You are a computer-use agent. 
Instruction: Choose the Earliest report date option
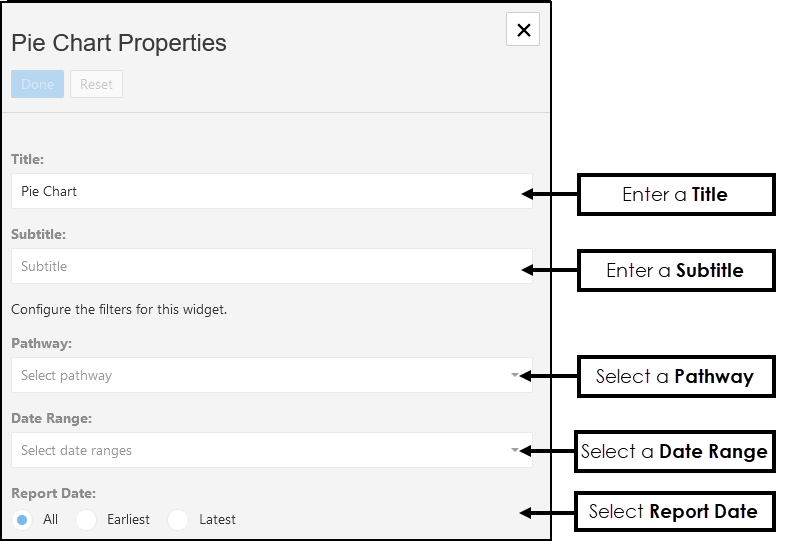click(x=87, y=519)
